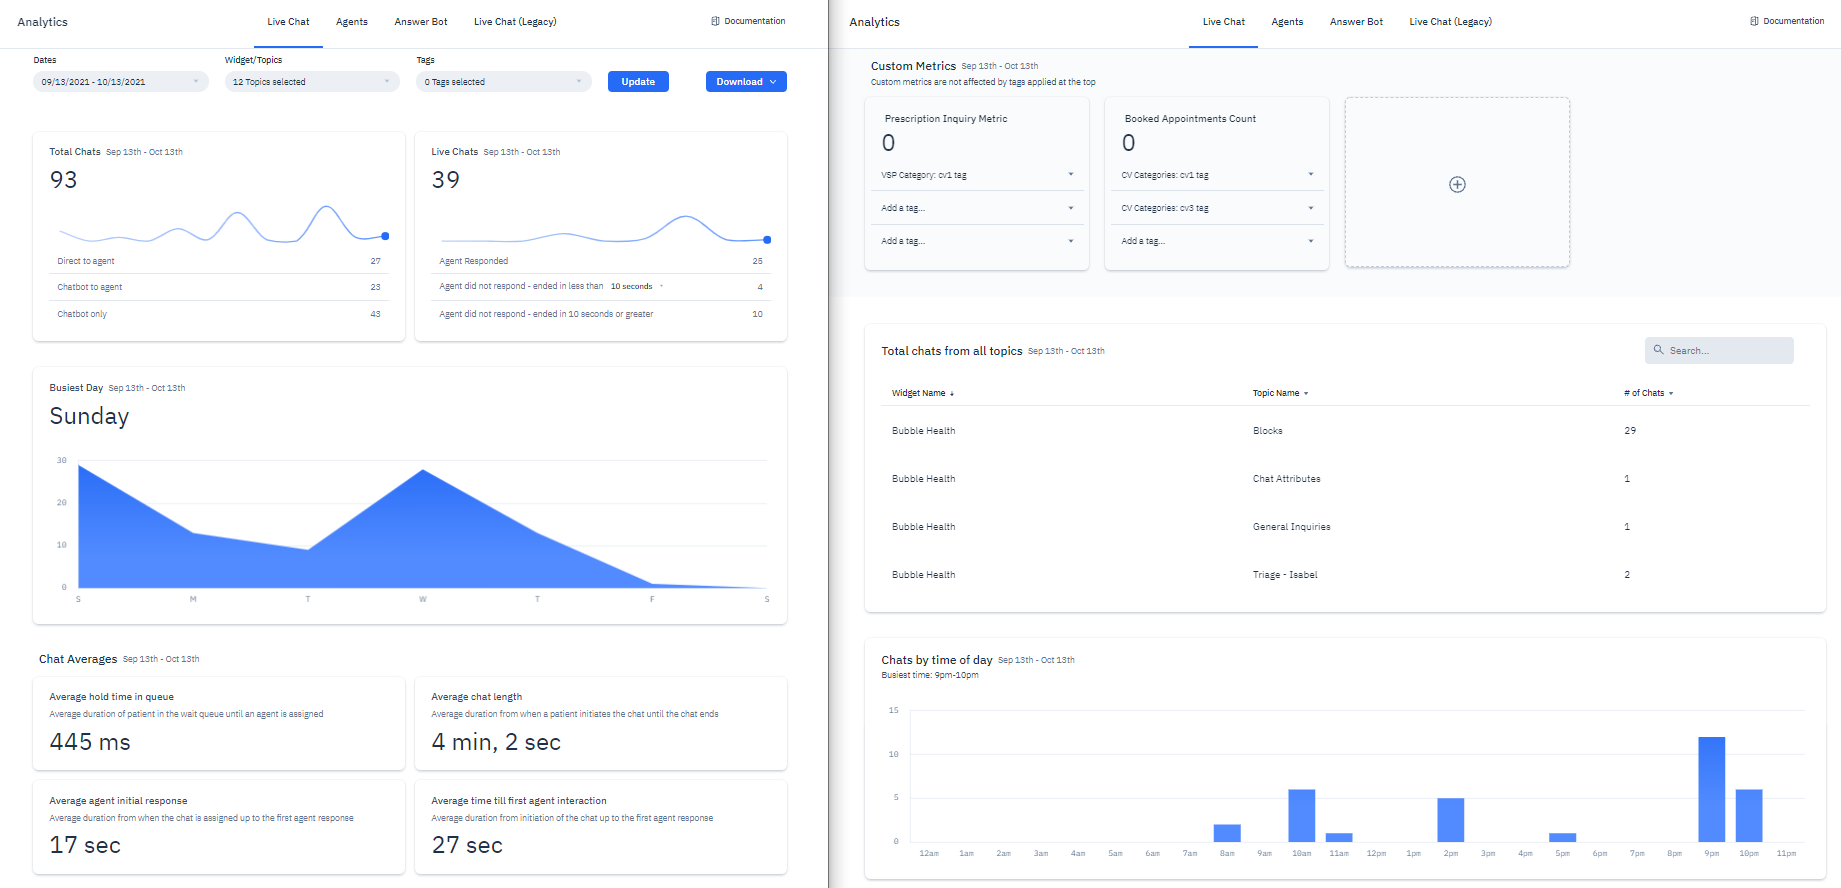Open first Add a tag dropdown in Prescription Inquiry
This screenshot has height=888, width=1841.
(x=977, y=208)
